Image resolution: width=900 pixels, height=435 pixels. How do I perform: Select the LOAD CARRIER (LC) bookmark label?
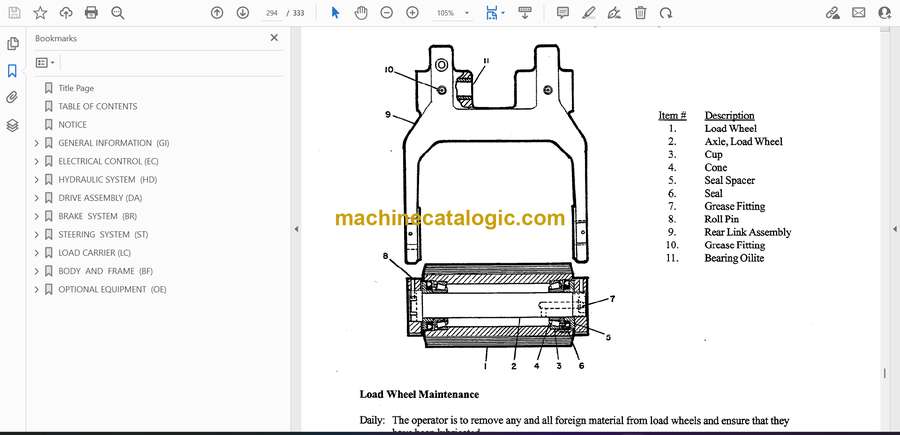coord(94,253)
